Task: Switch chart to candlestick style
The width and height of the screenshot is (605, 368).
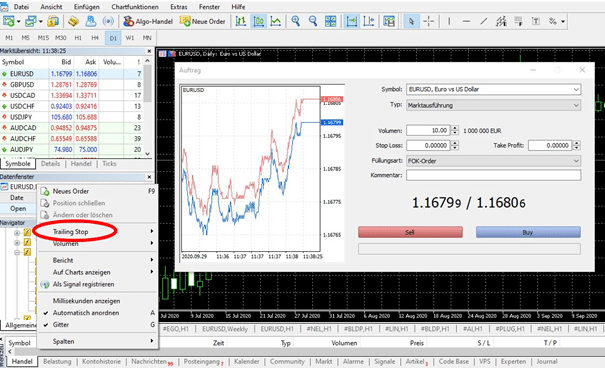Action: (x=259, y=21)
